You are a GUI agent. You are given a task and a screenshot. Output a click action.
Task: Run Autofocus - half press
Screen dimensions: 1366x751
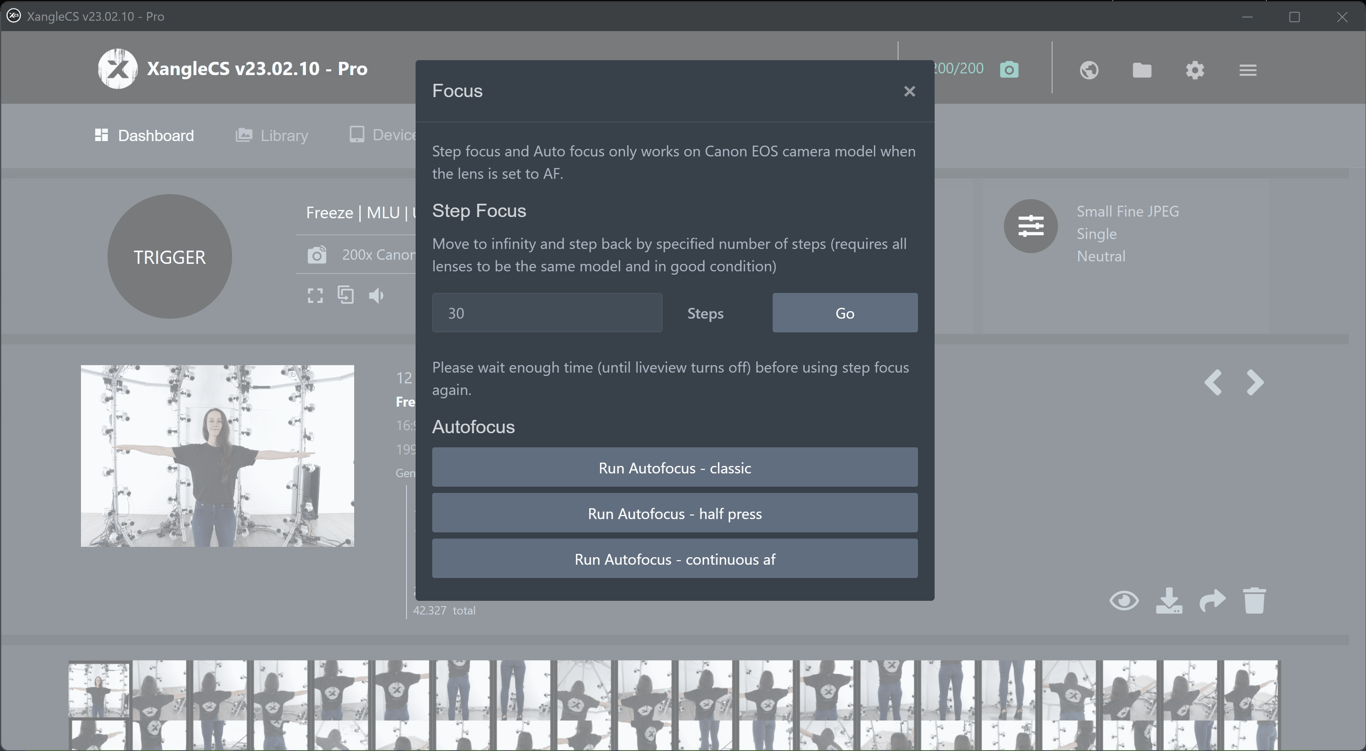675,513
